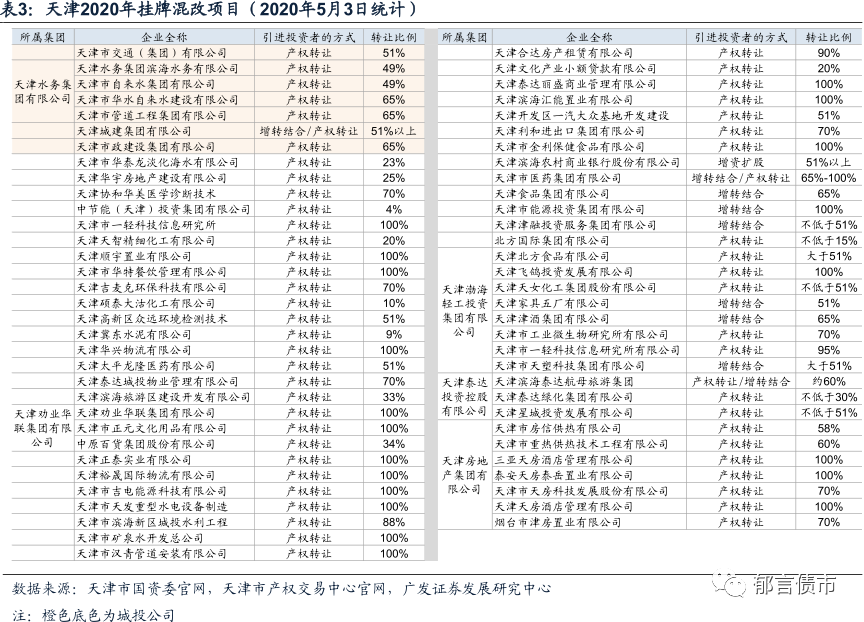Click the 天津城建集团有限公司 cell
Viewport: 864px width, 622px height.
(134, 131)
